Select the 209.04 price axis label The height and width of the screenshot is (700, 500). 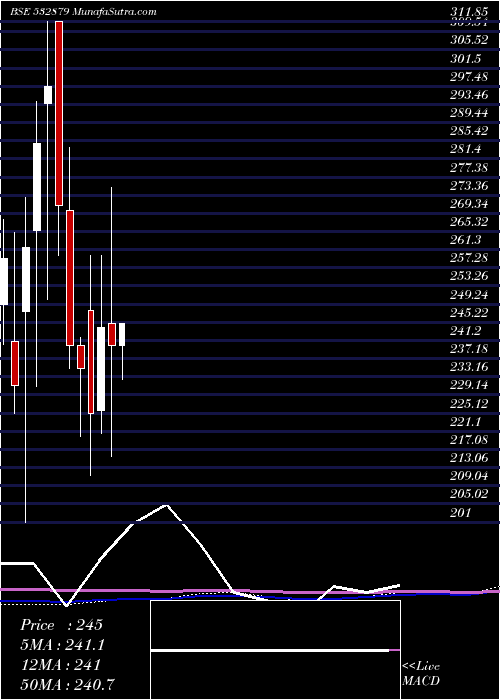(468, 477)
